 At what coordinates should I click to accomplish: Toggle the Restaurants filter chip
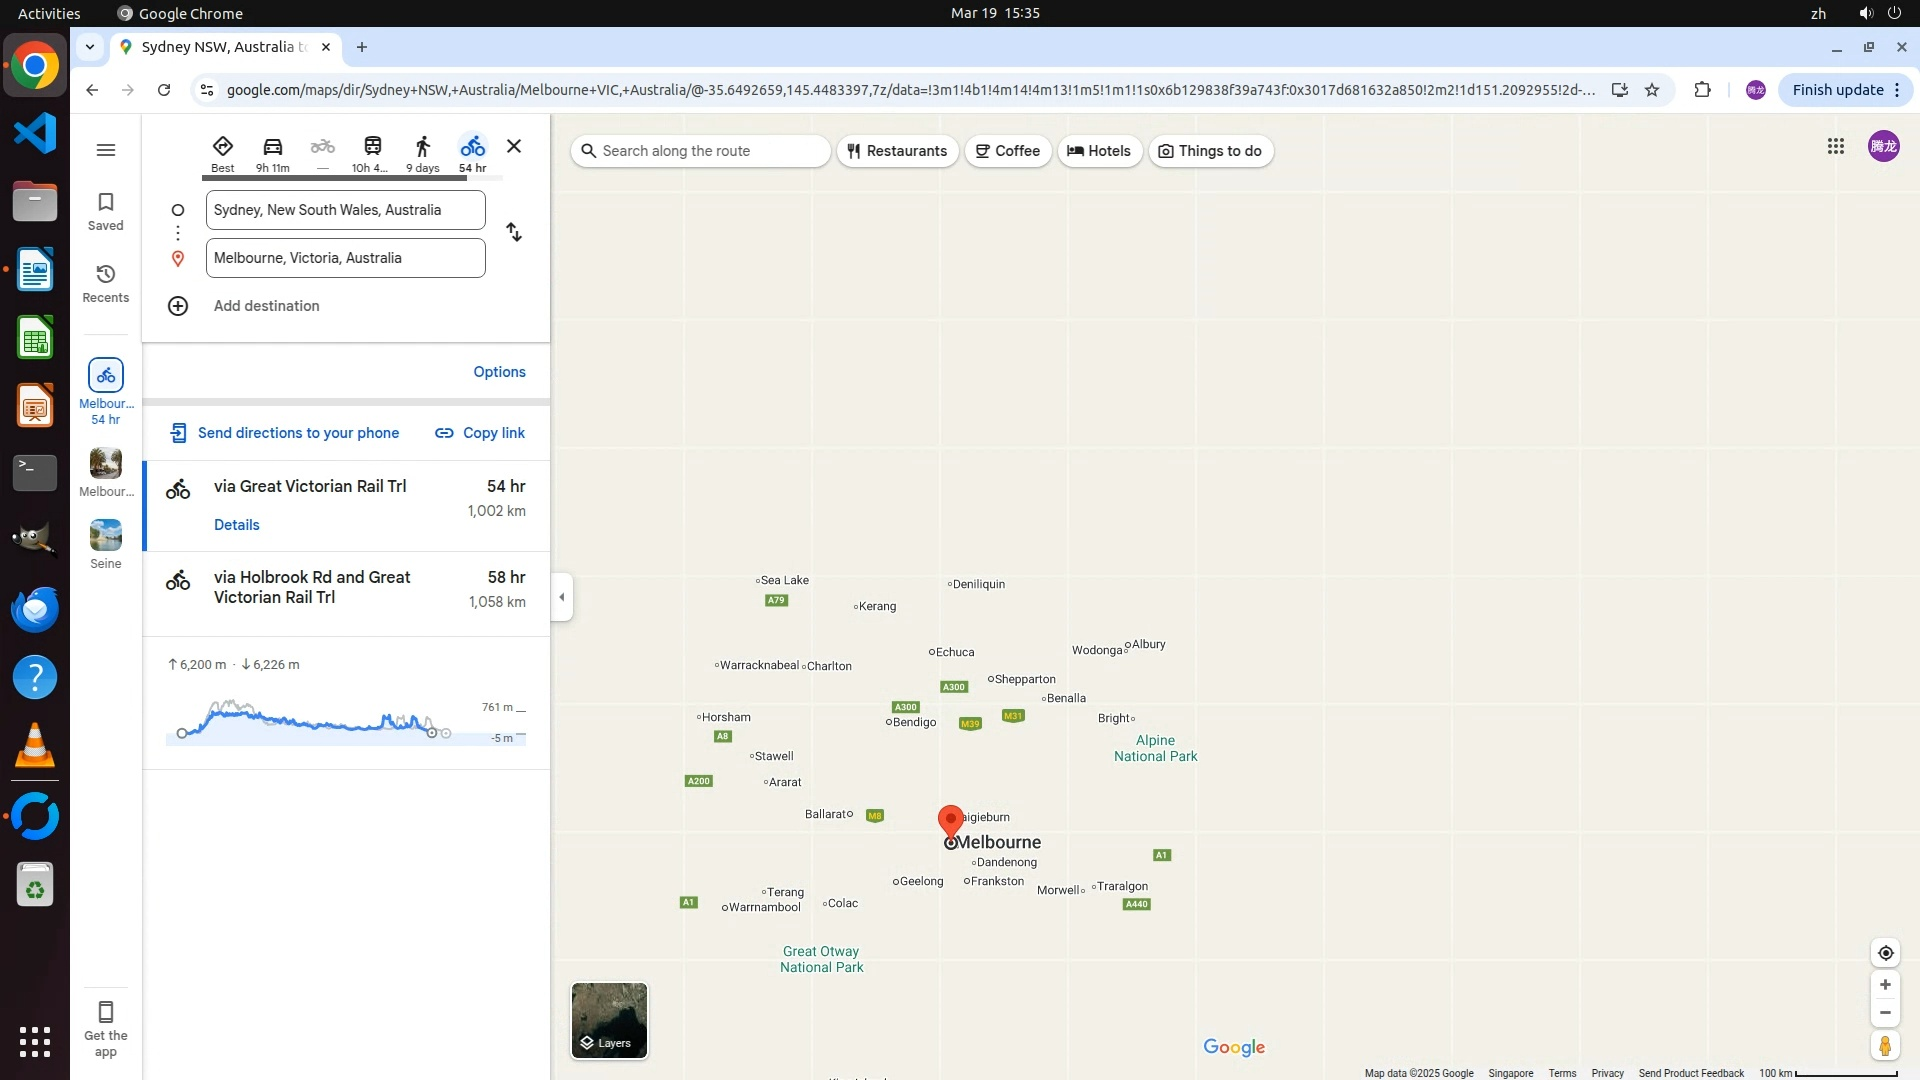pyautogui.click(x=897, y=151)
